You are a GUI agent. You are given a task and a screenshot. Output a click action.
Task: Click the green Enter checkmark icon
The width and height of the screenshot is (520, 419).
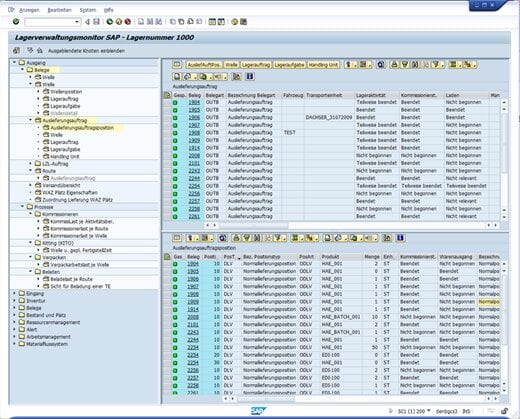point(16,22)
